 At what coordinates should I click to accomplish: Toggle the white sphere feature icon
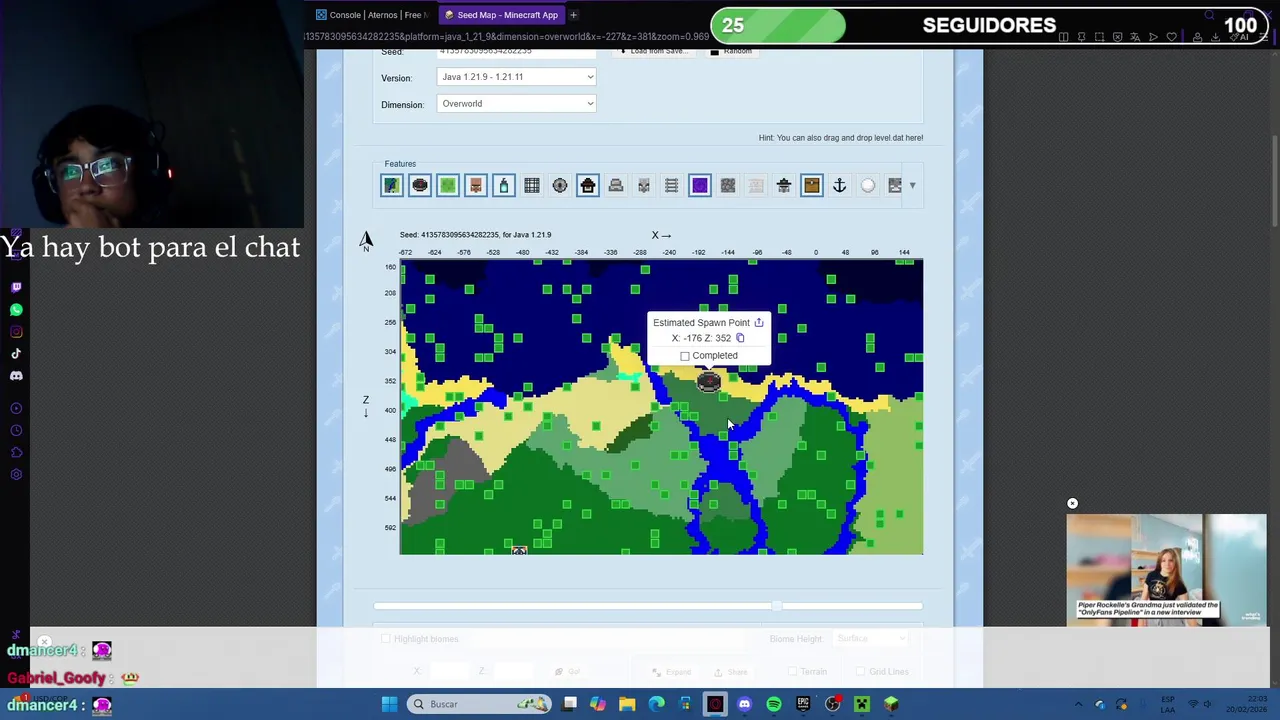[867, 185]
